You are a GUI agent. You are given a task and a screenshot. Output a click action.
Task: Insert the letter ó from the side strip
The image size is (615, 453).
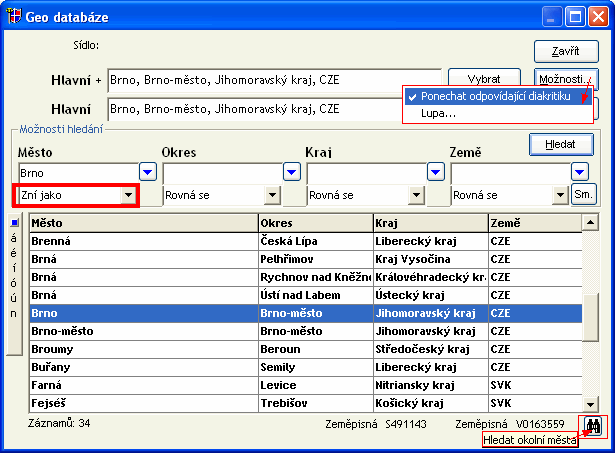14,283
